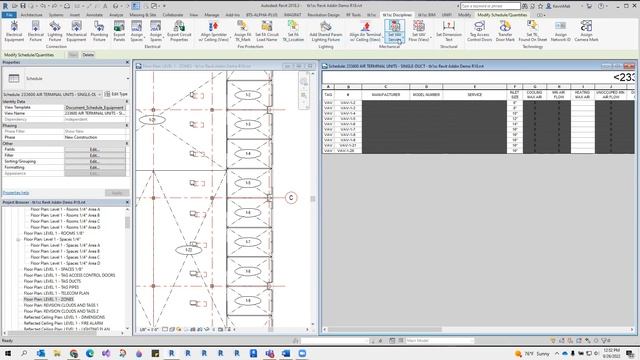Click the Assign Network ID tool
640x360 pixels.
tap(560, 31)
